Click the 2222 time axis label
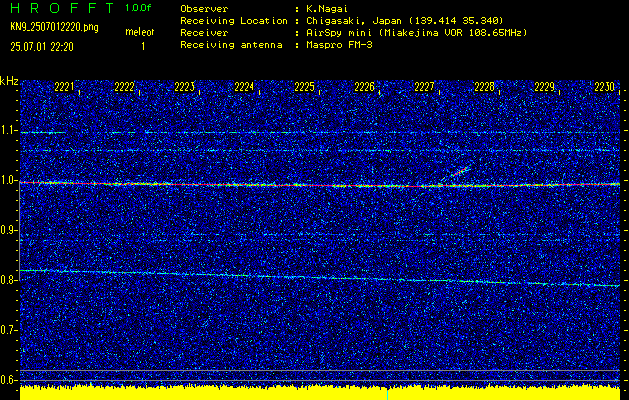This screenshot has width=629, height=400. click(x=124, y=87)
